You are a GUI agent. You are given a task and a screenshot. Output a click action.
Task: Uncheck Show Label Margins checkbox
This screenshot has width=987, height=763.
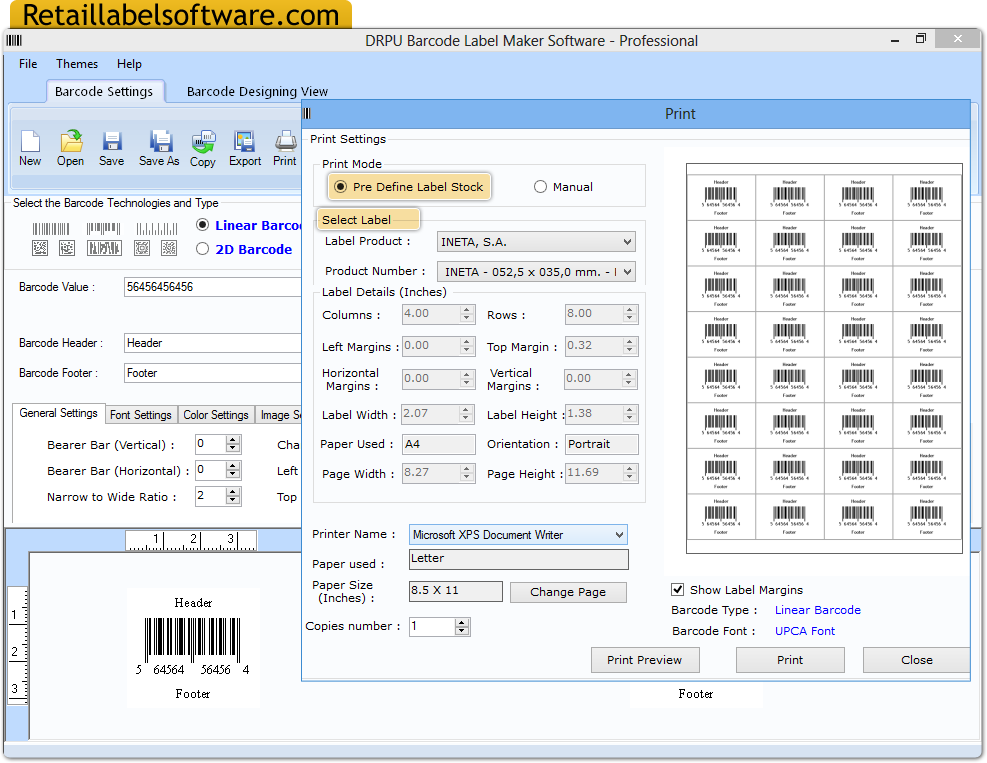678,590
